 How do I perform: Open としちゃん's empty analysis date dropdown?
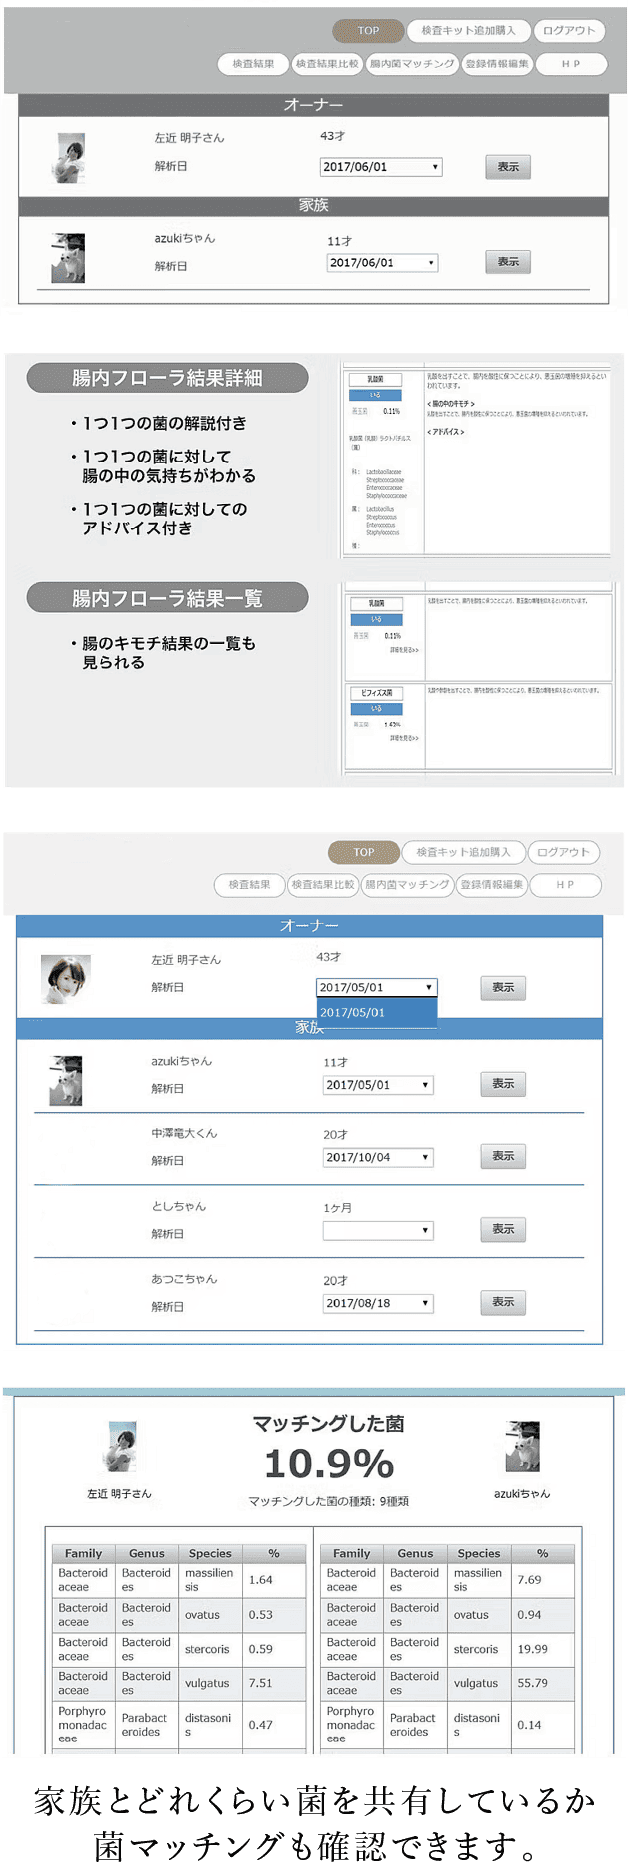(378, 1230)
